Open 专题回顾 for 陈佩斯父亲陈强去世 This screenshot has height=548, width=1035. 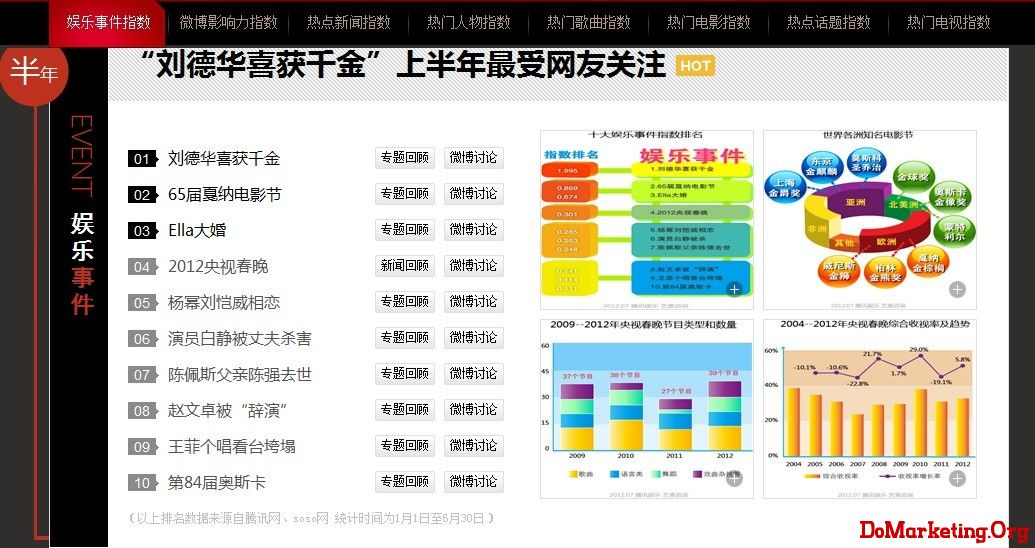coord(405,374)
